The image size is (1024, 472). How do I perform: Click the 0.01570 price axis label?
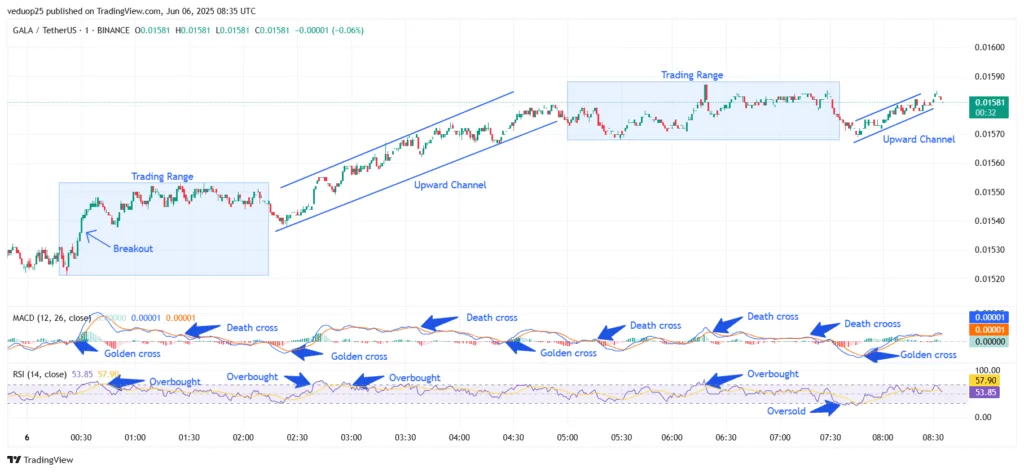coord(990,134)
